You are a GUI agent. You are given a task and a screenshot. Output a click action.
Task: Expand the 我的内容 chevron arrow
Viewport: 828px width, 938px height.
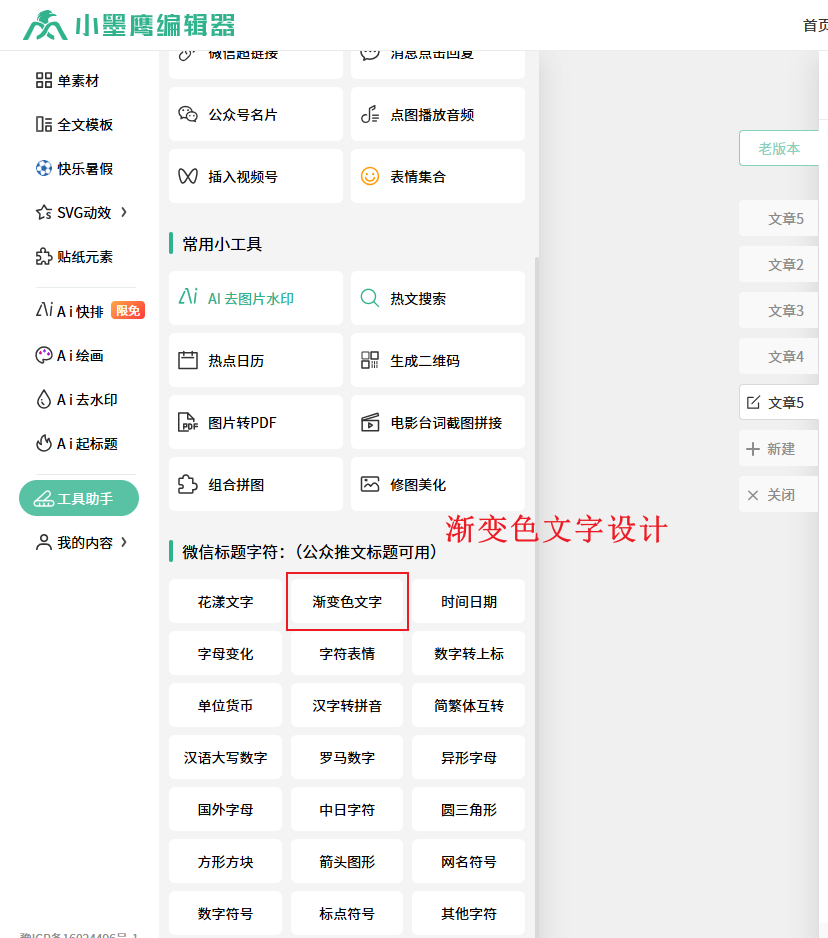[124, 542]
